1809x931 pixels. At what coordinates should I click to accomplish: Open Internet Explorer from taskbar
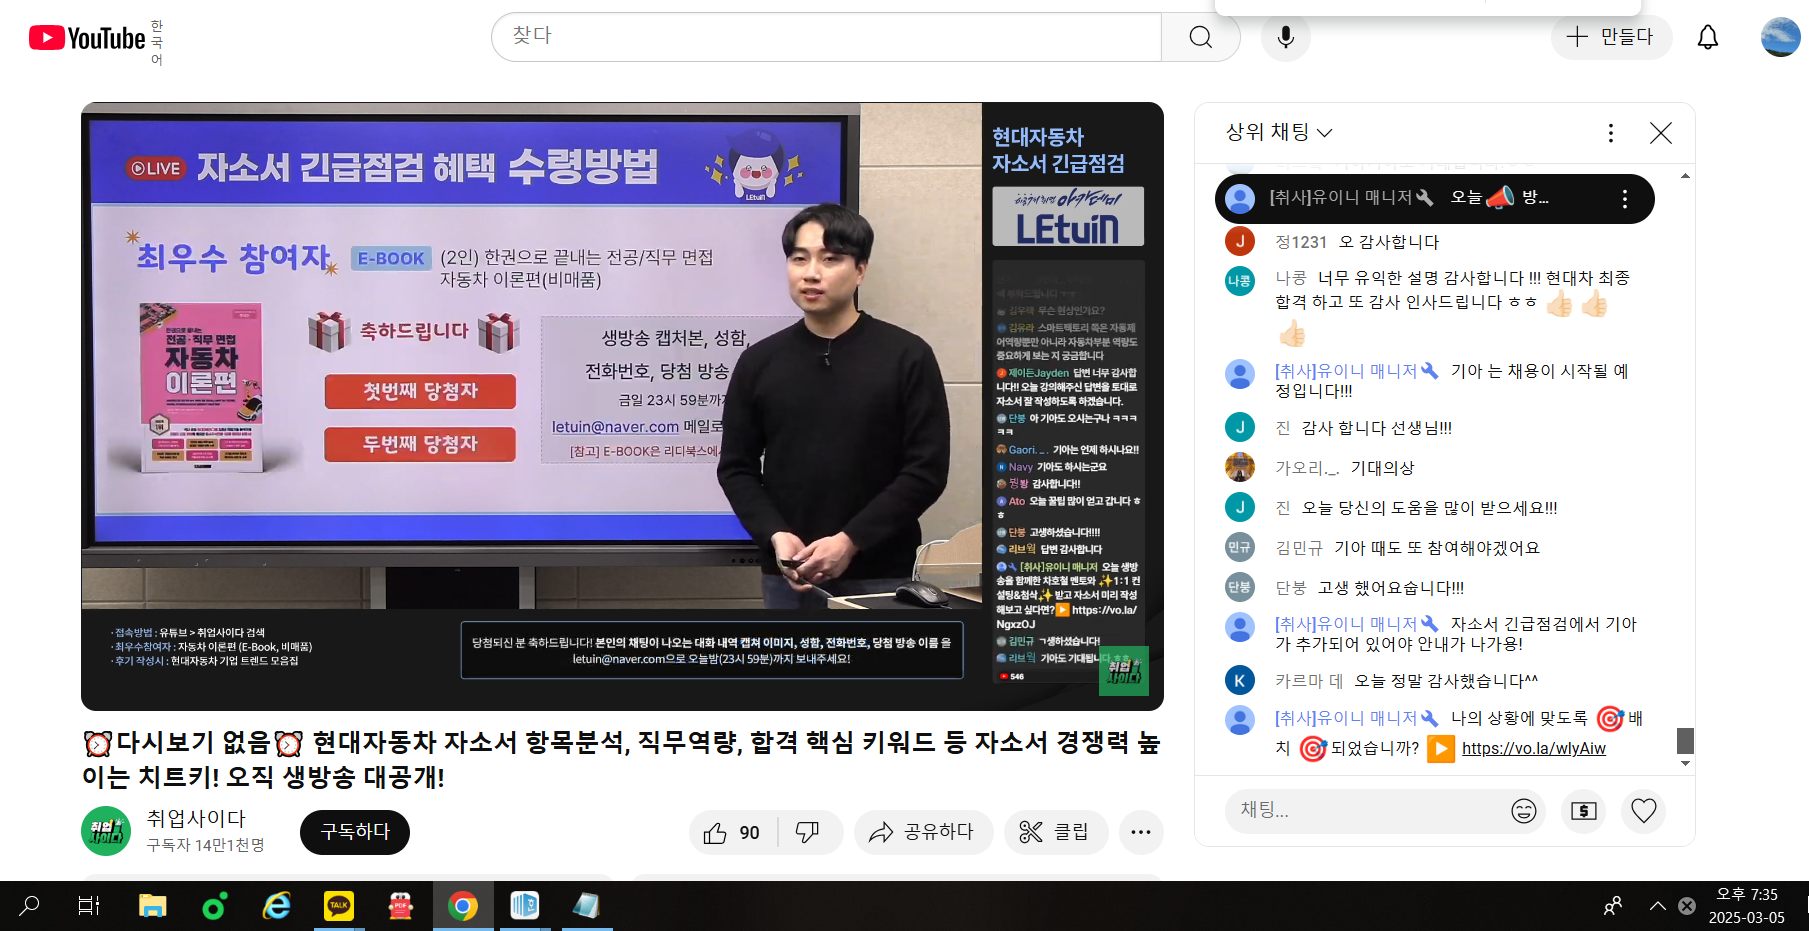[x=276, y=906]
